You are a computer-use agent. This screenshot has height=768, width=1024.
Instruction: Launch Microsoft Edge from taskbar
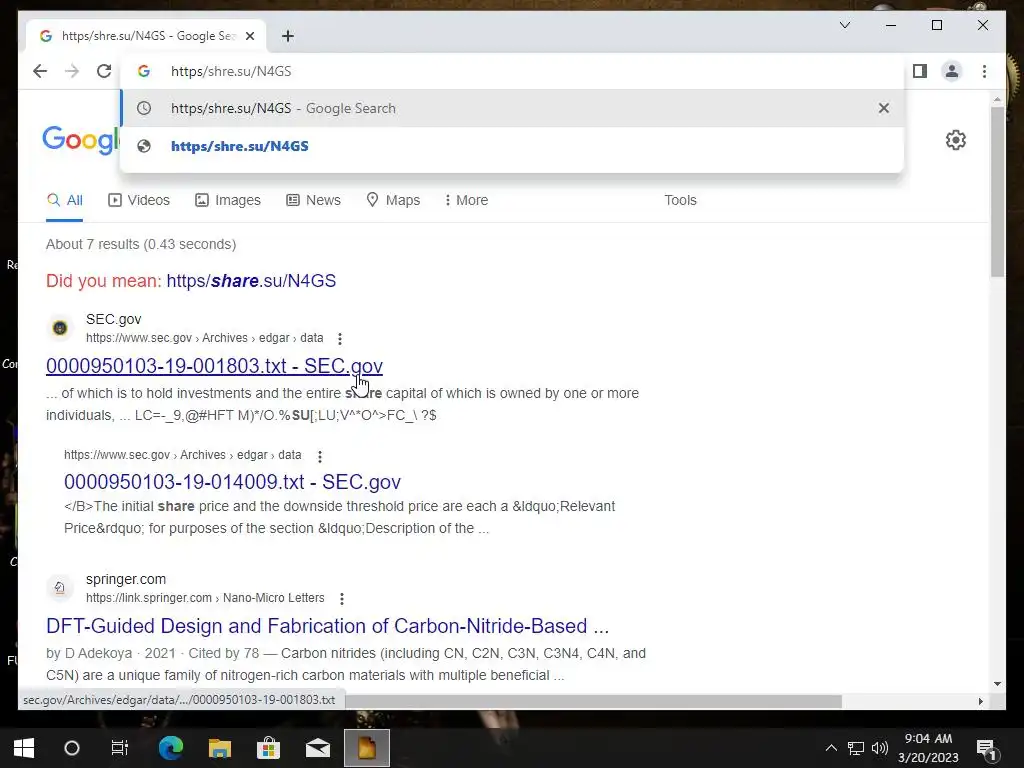[171, 748]
